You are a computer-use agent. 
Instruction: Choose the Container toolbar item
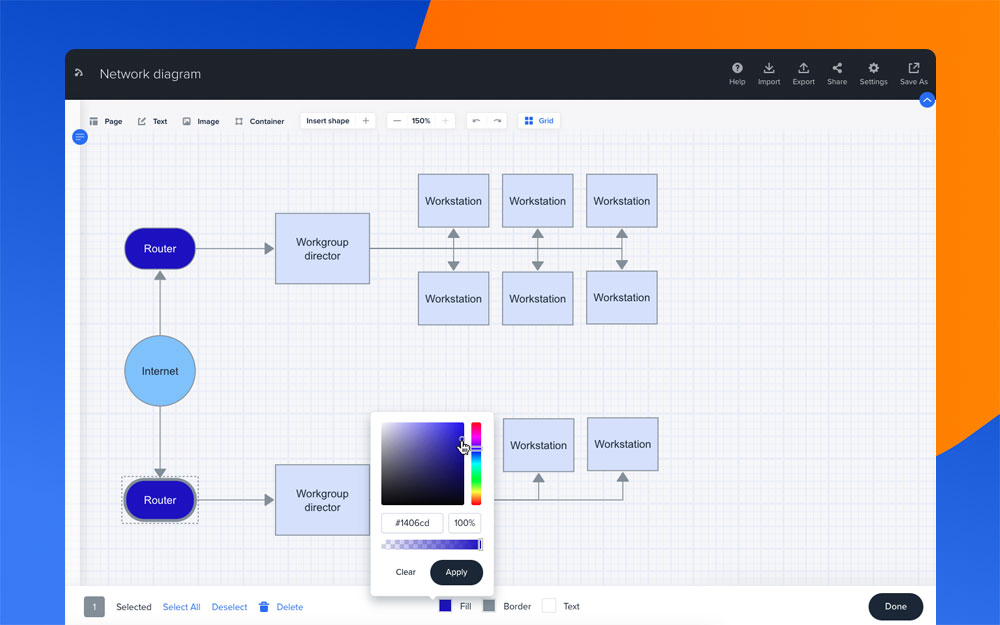coord(260,122)
